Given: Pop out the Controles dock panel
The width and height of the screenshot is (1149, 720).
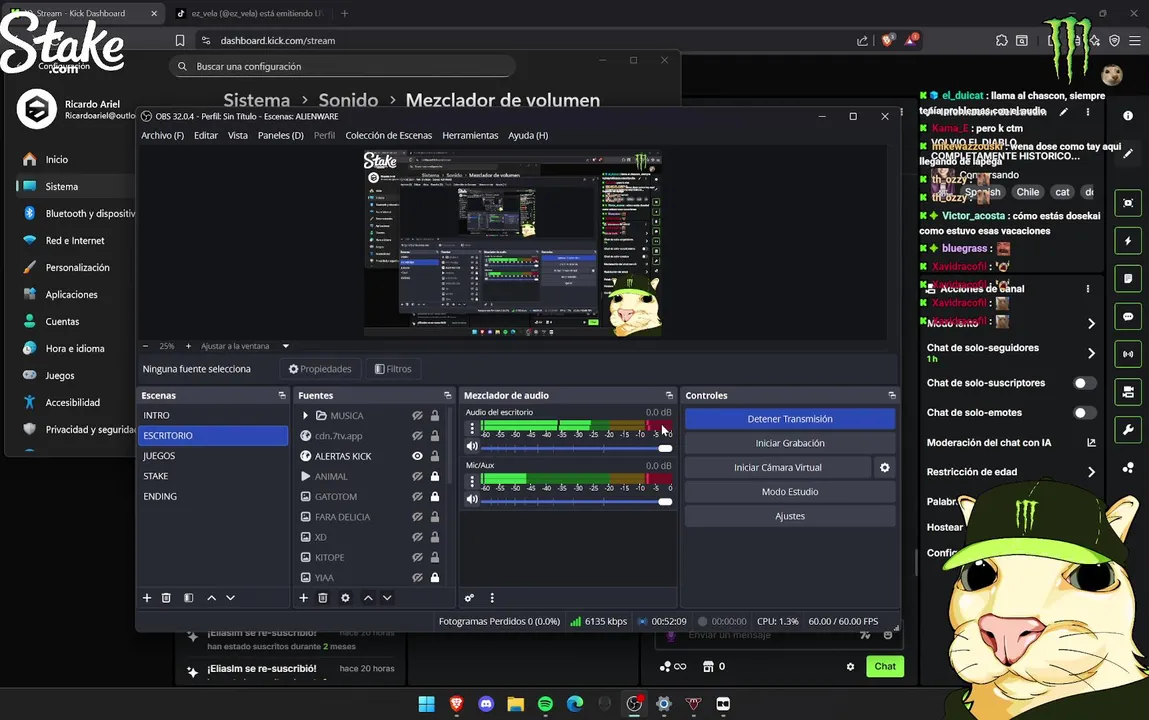Looking at the screenshot, I should click(x=892, y=396).
